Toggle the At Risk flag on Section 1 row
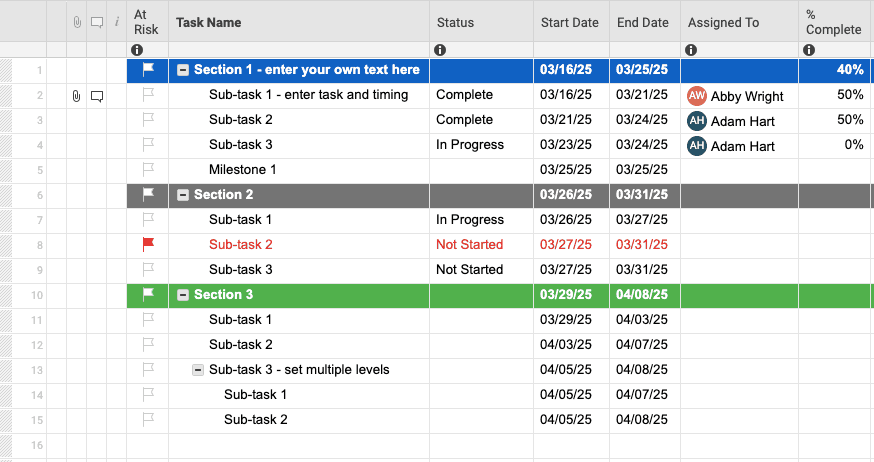Screen dimensions: 874x462 tap(148, 70)
